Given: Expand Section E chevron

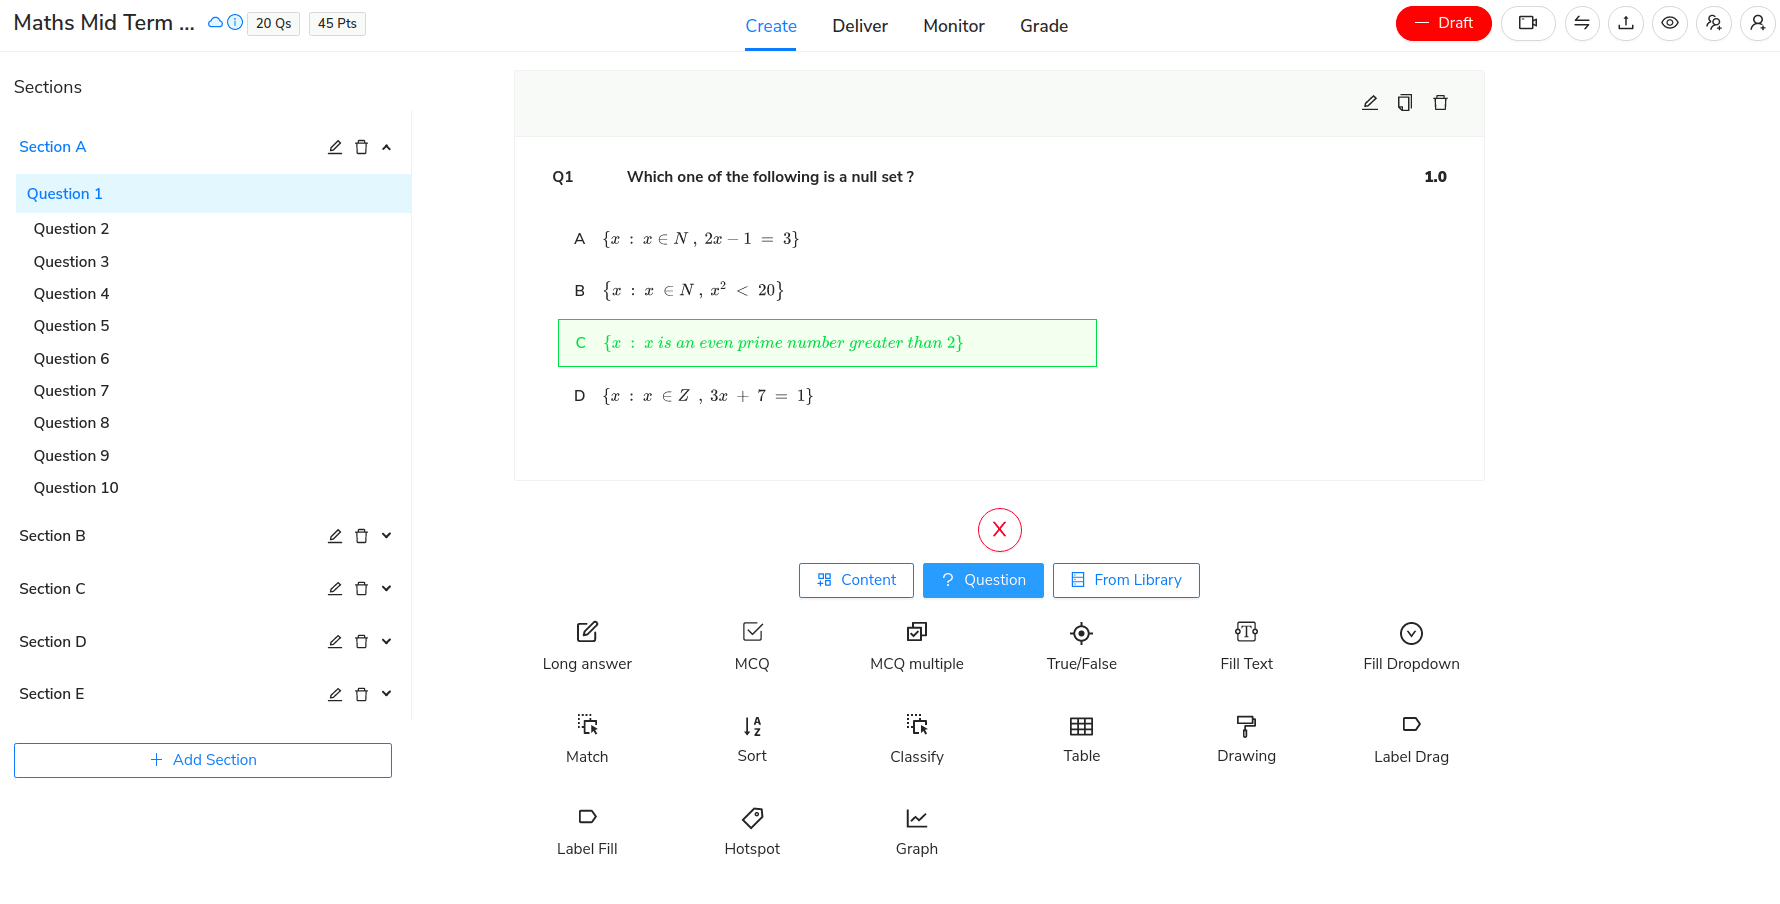Looking at the screenshot, I should coord(386,694).
